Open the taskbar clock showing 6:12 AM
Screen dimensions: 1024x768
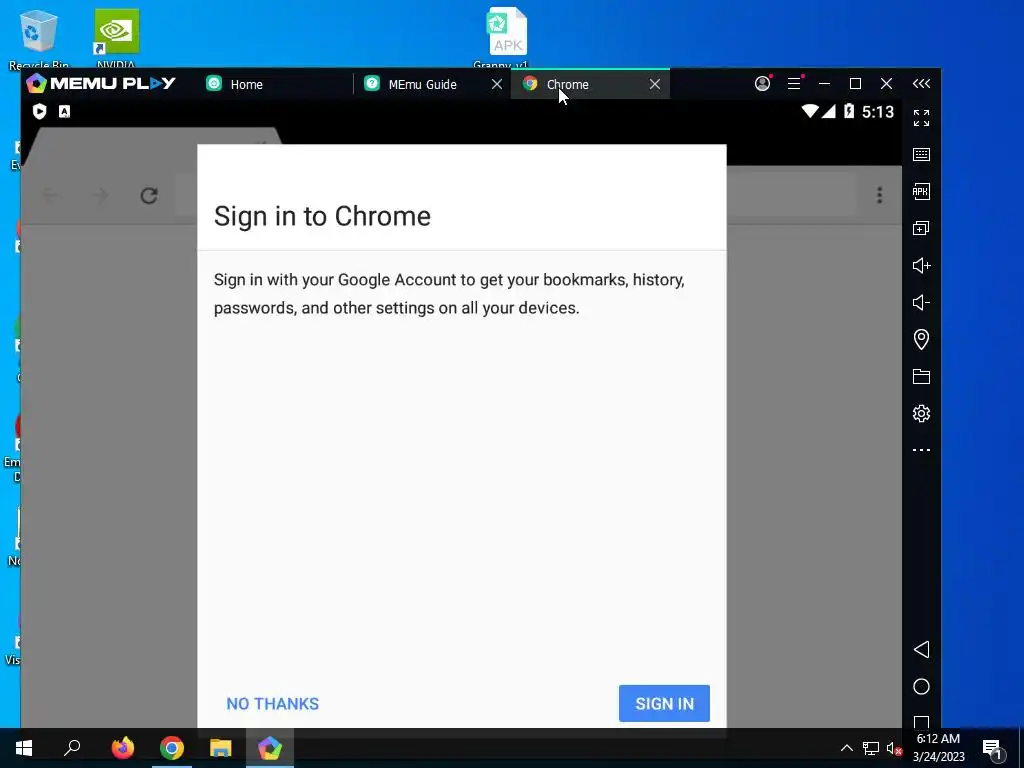(x=938, y=748)
